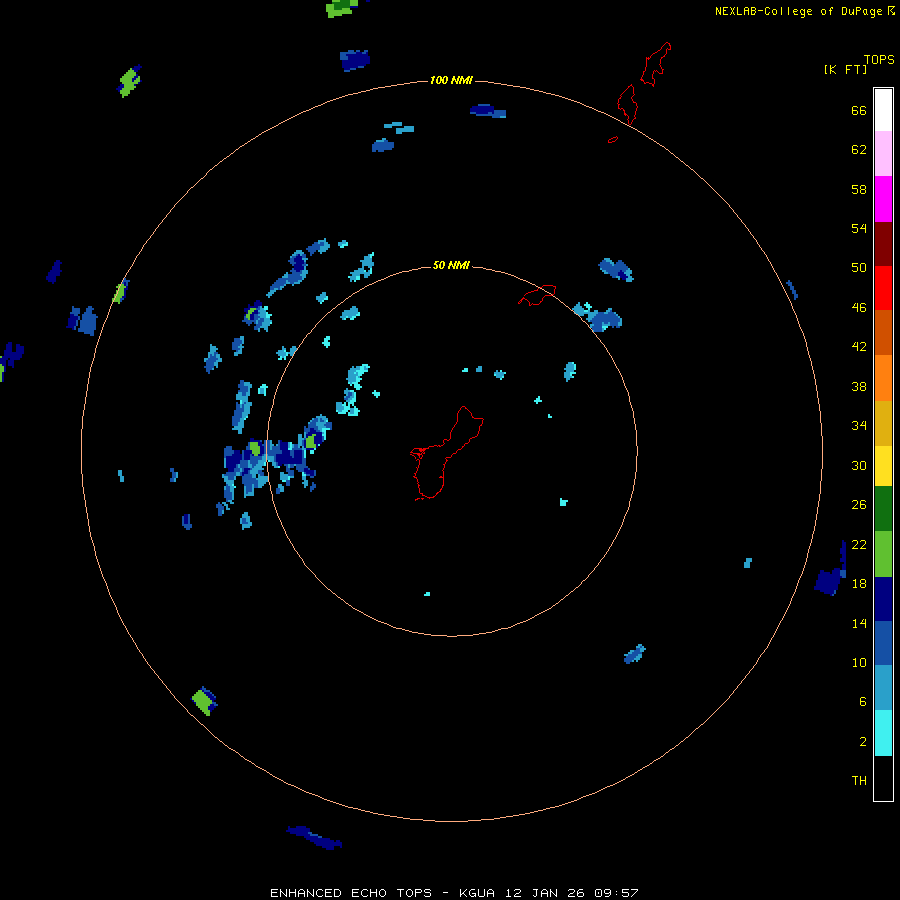
Task: Click the dark maroon legend swatch
Action: (x=883, y=244)
